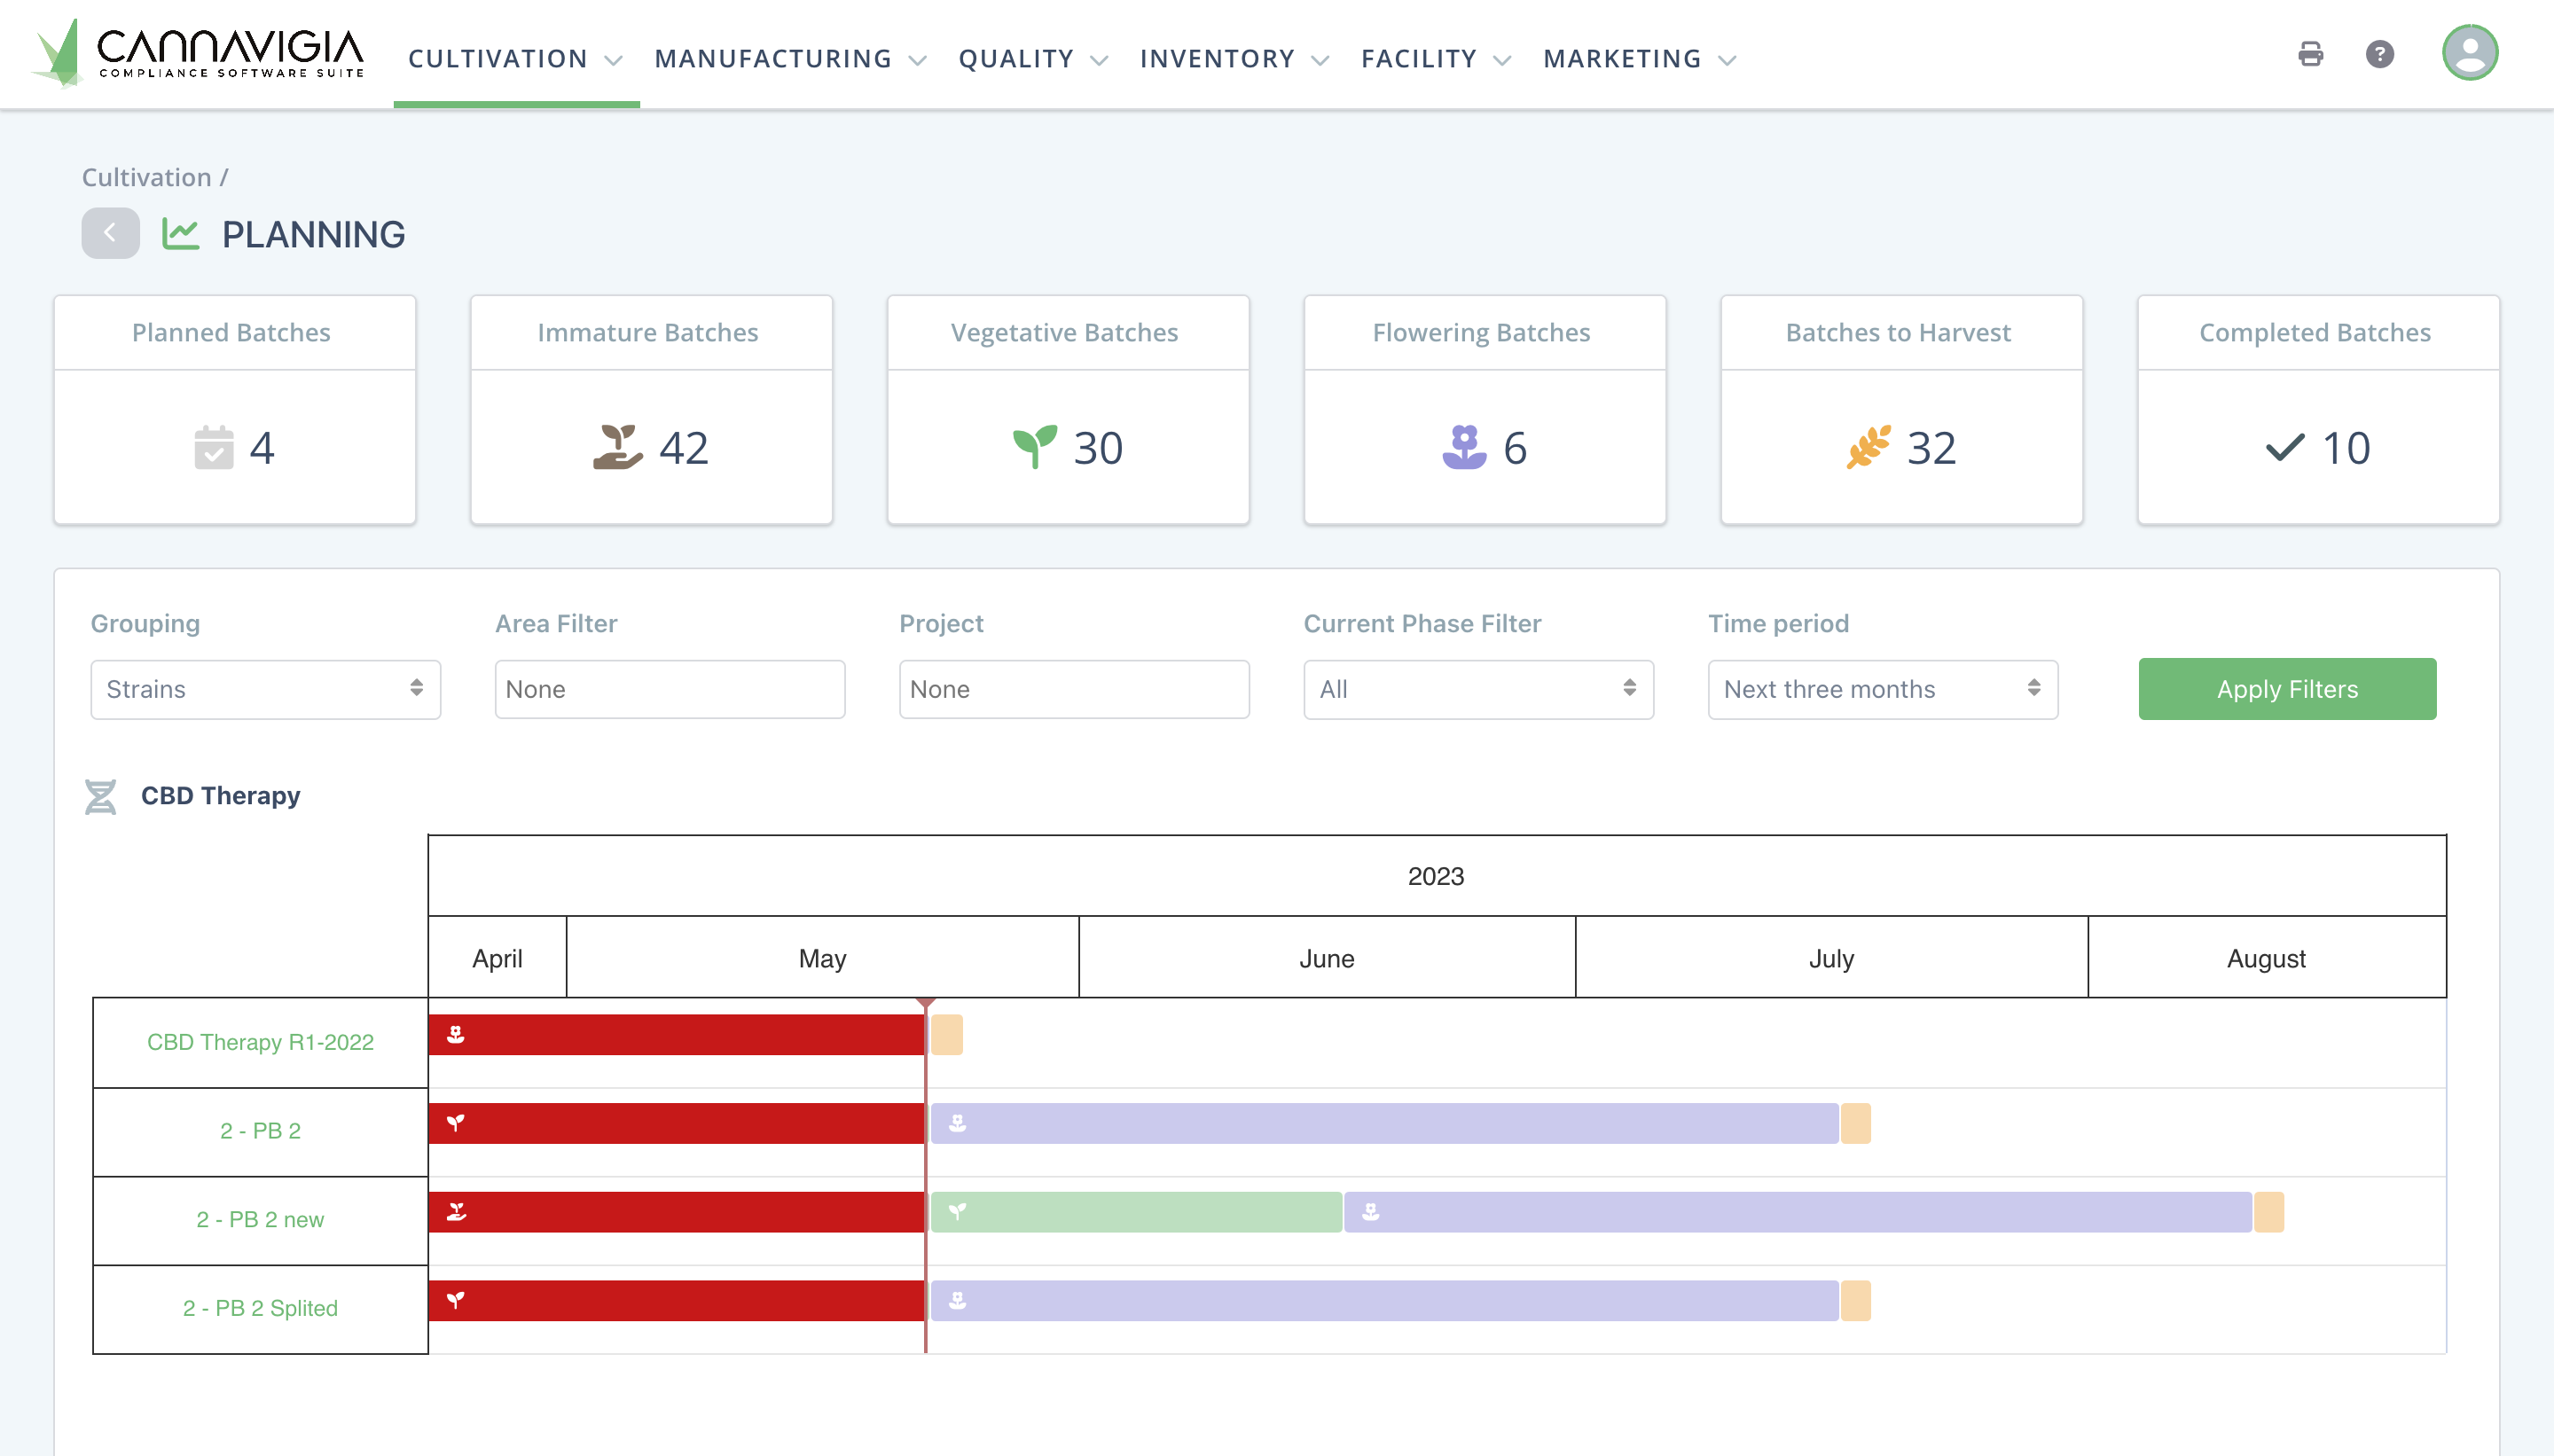Click the printer icon in header
Screen dimensions: 2554x1456
pos(2310,54)
